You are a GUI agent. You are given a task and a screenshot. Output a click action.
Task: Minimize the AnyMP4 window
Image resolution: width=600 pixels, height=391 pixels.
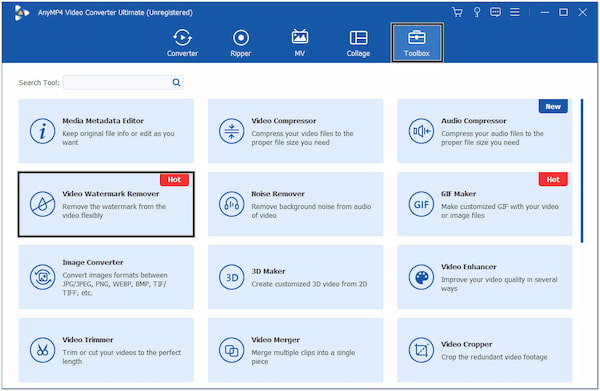coord(545,12)
